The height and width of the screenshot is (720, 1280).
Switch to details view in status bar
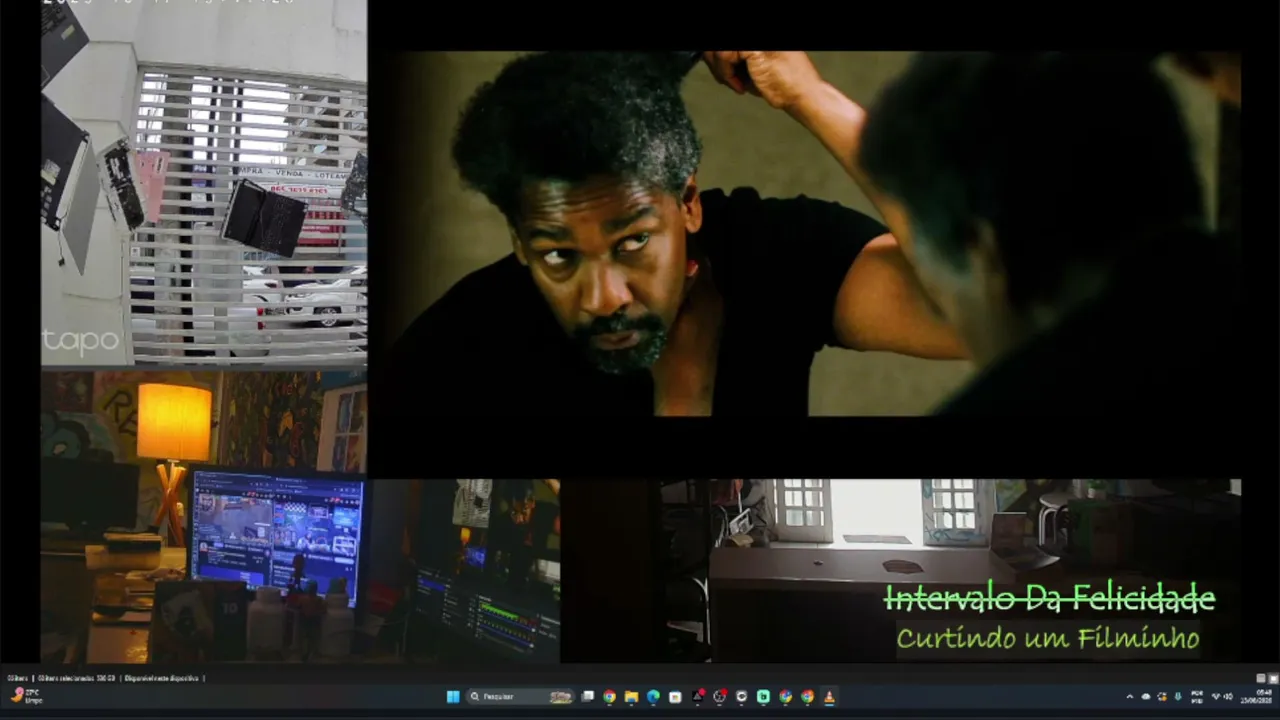point(1261,678)
